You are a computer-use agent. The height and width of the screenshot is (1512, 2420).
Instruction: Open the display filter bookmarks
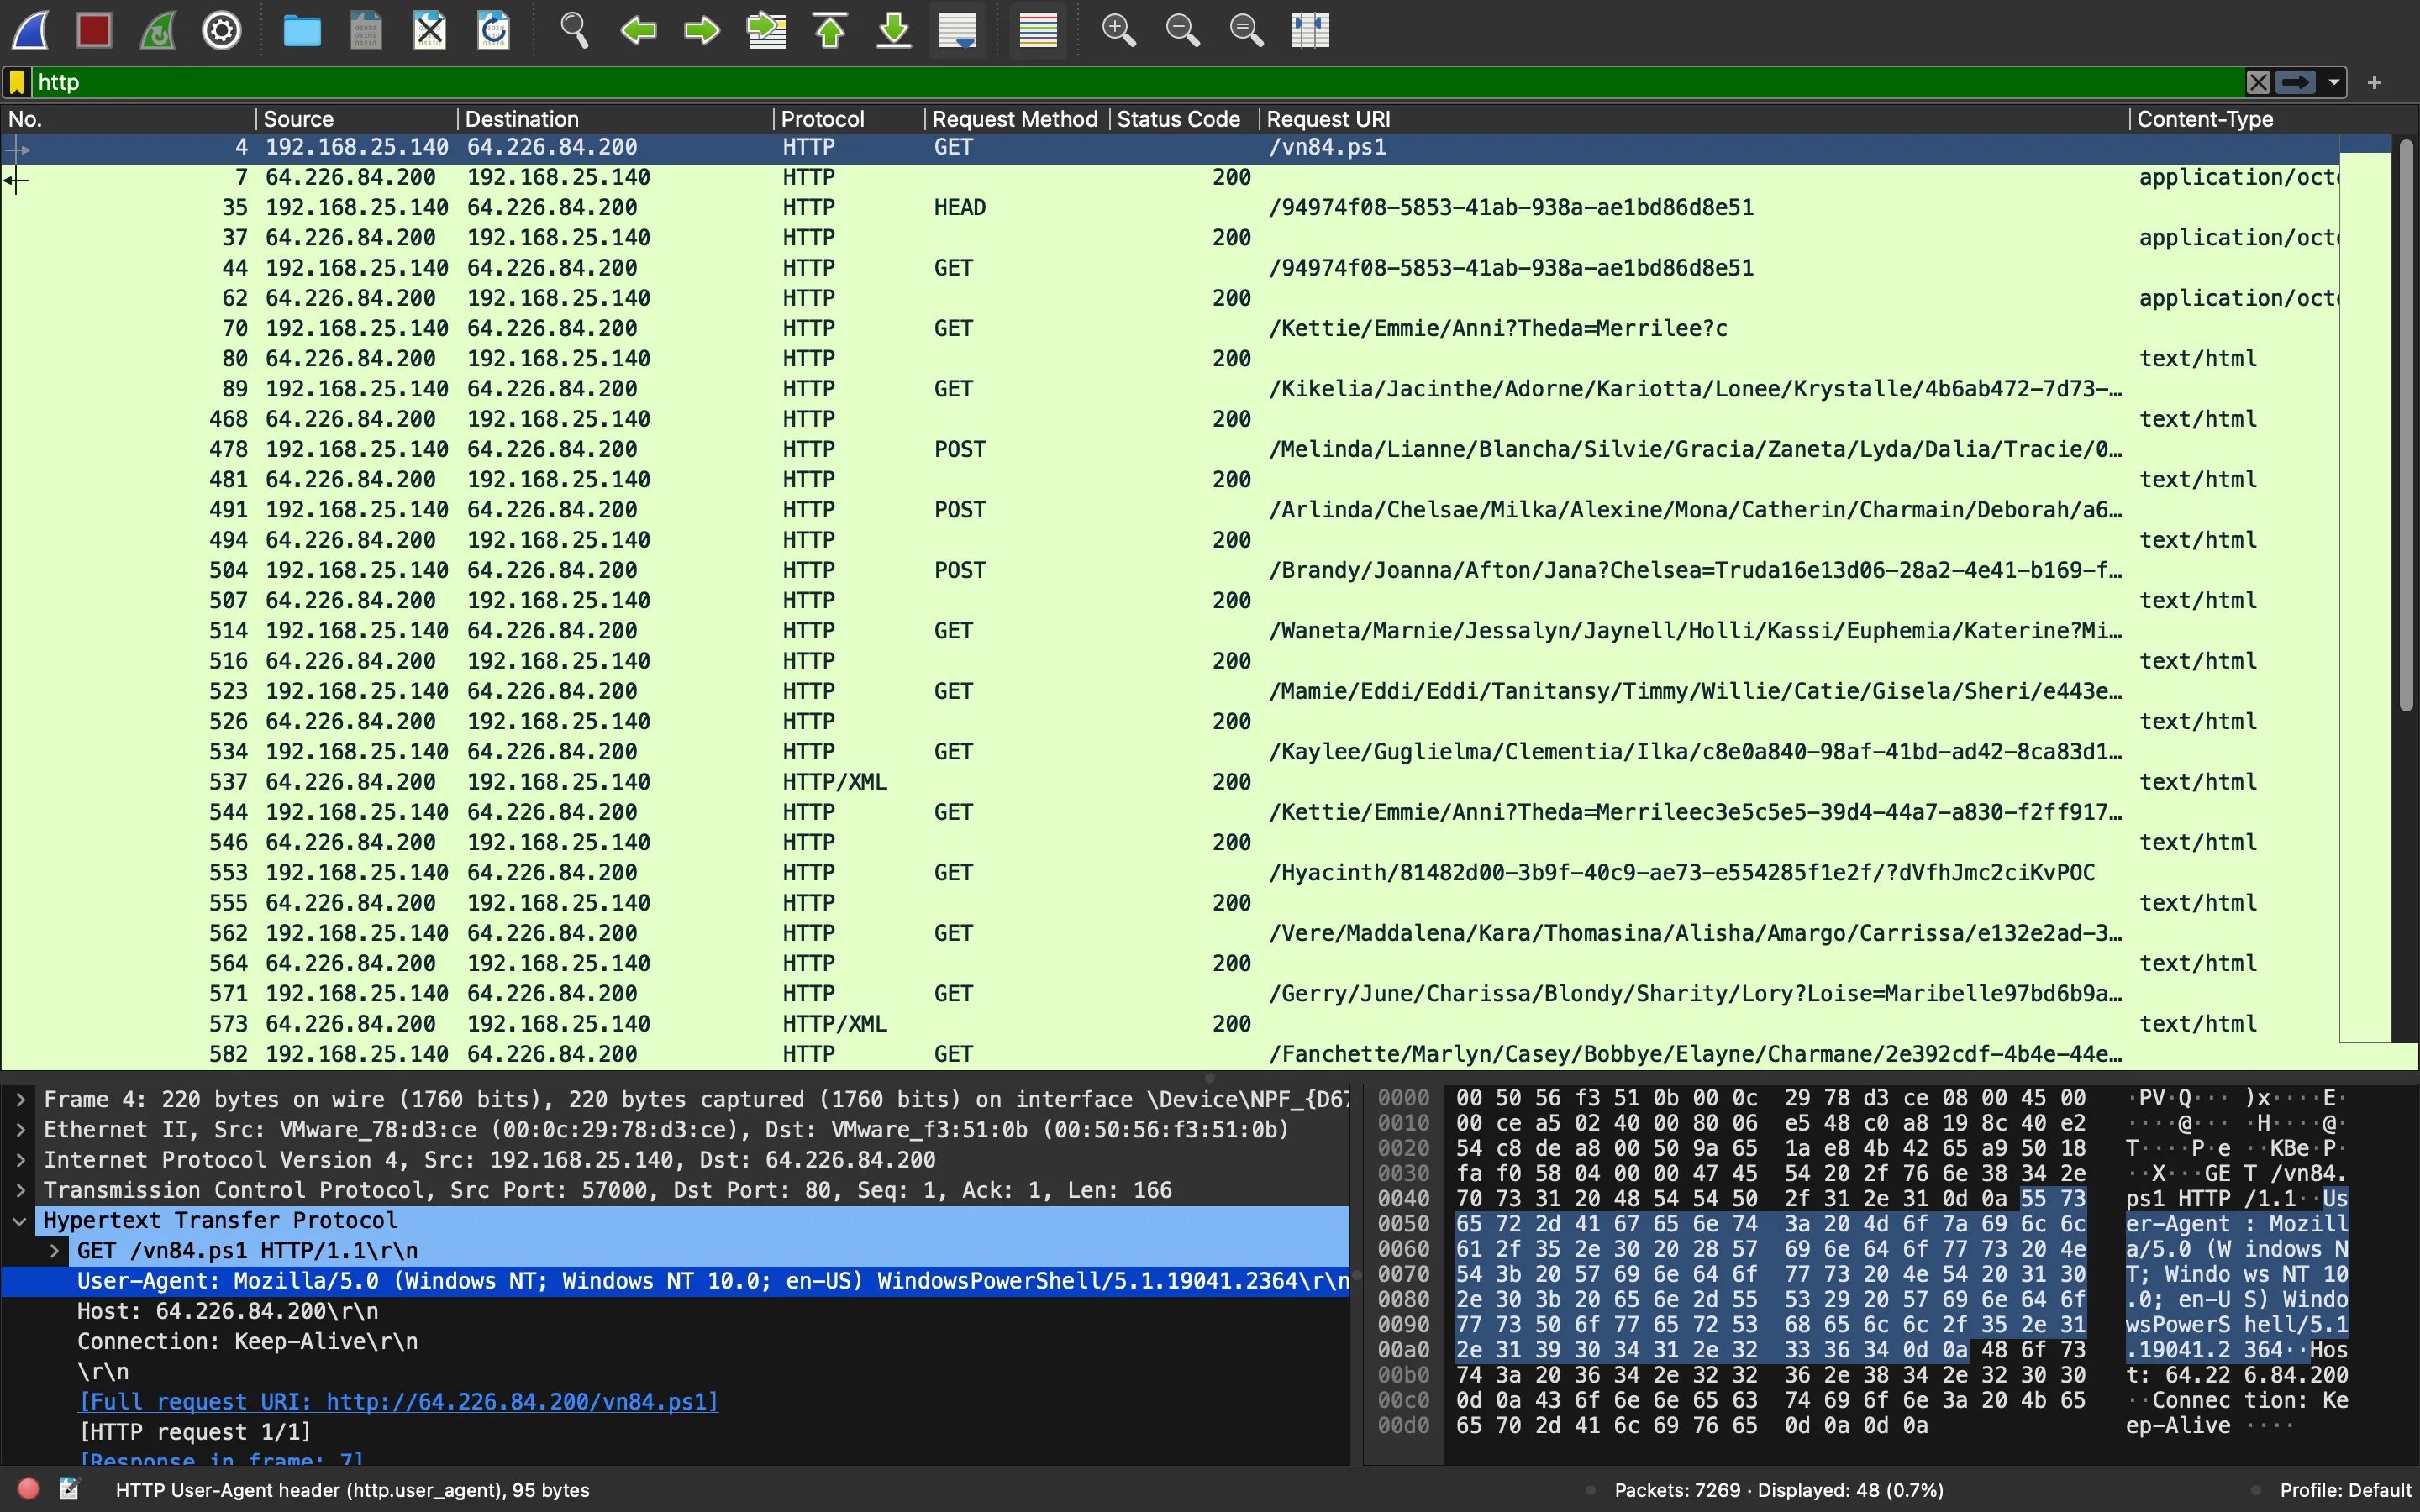tap(17, 82)
